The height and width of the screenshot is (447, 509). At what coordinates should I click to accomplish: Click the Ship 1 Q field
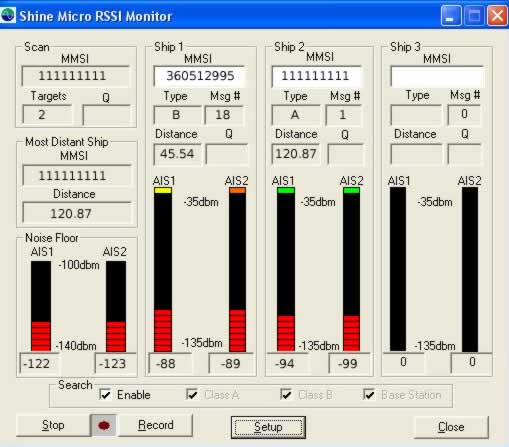227,154
